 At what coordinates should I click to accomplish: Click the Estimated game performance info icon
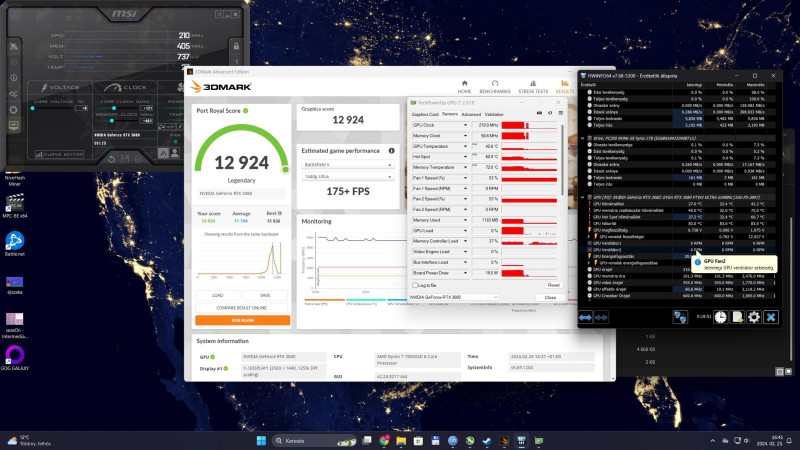[x=391, y=151]
